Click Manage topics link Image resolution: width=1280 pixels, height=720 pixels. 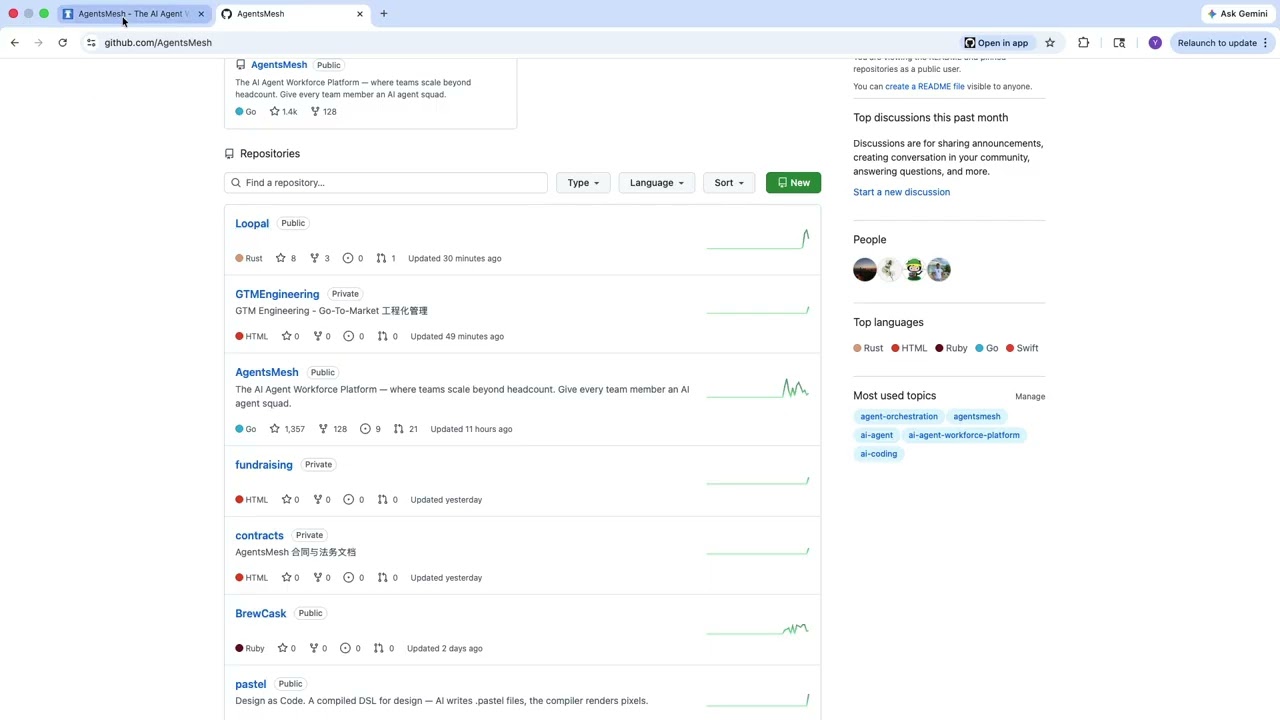[x=1030, y=397]
